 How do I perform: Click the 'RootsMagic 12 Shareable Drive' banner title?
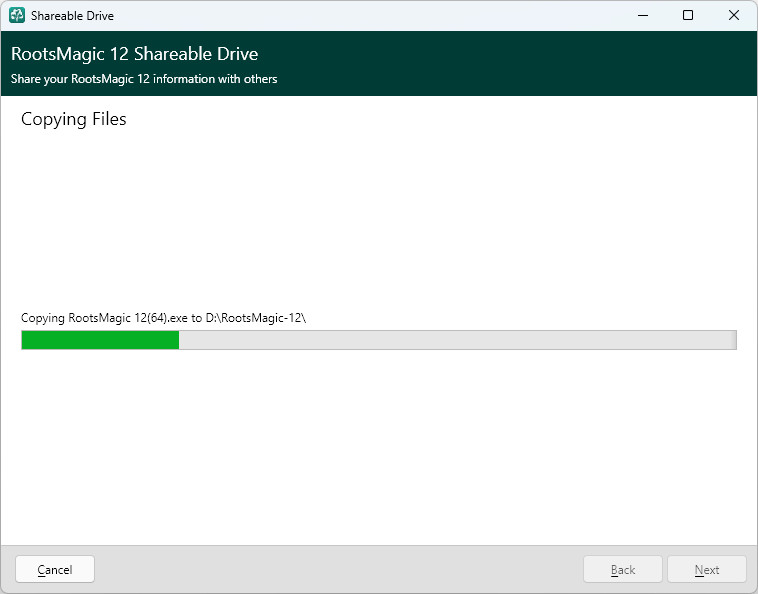pyautogui.click(x=134, y=54)
